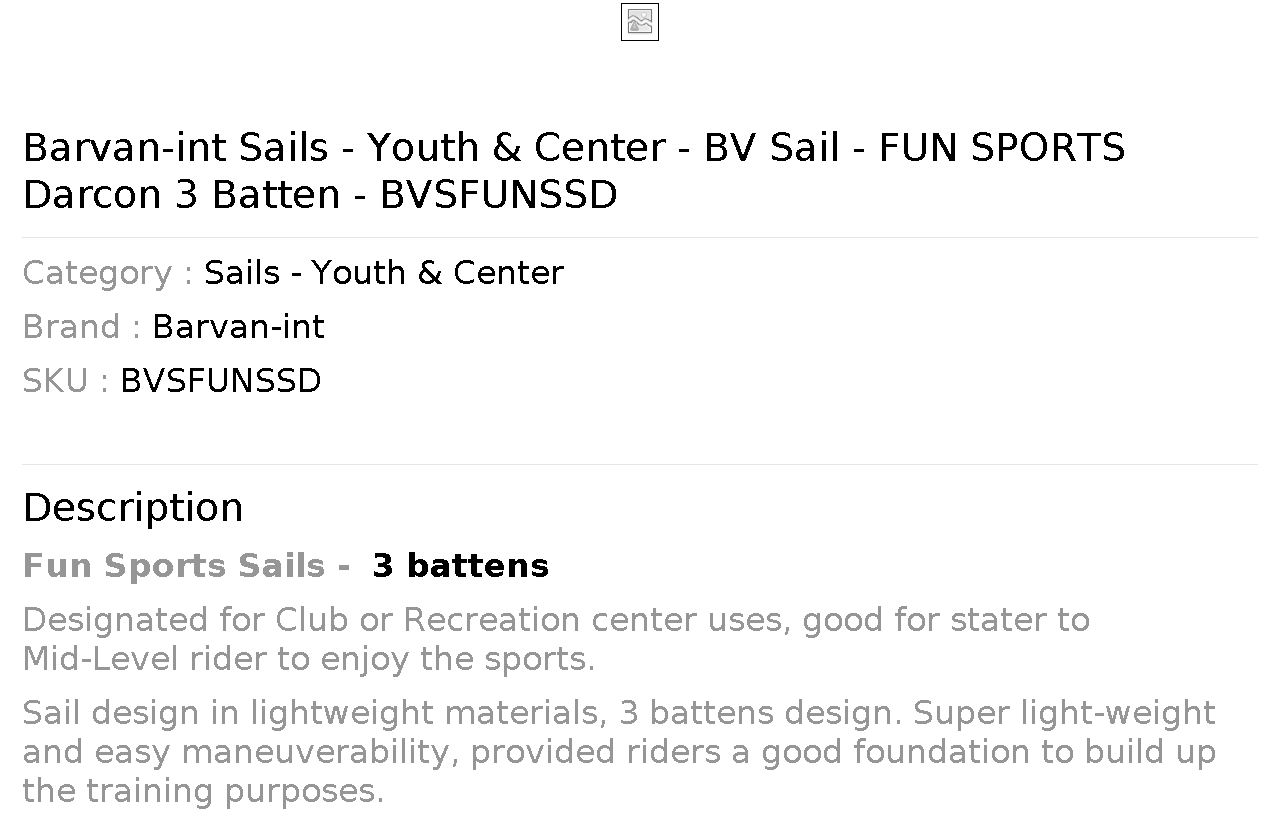
Task: Click the Description heading
Action: click(x=133, y=508)
